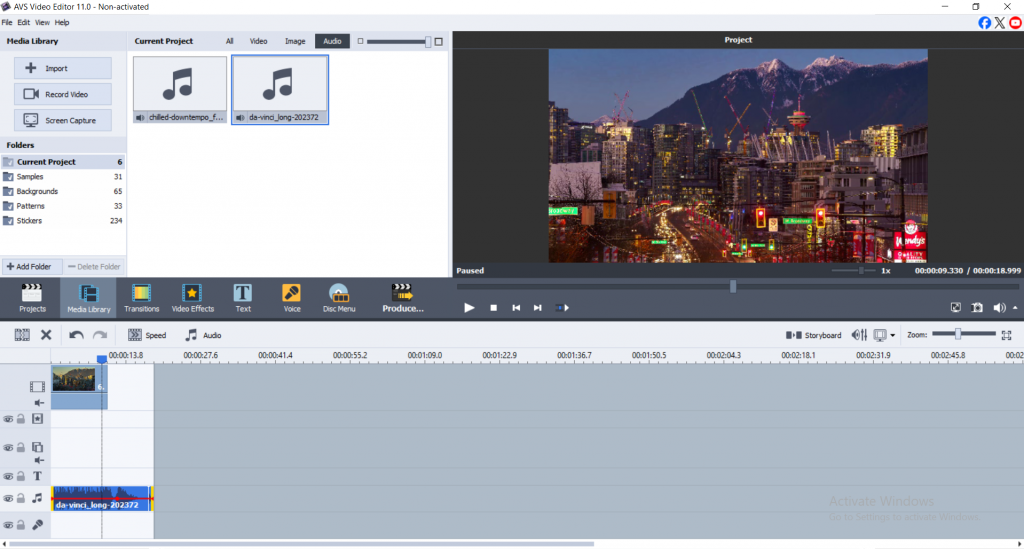Open the Video Effects panel
Viewport: 1024px width, 549px height.
click(x=192, y=298)
